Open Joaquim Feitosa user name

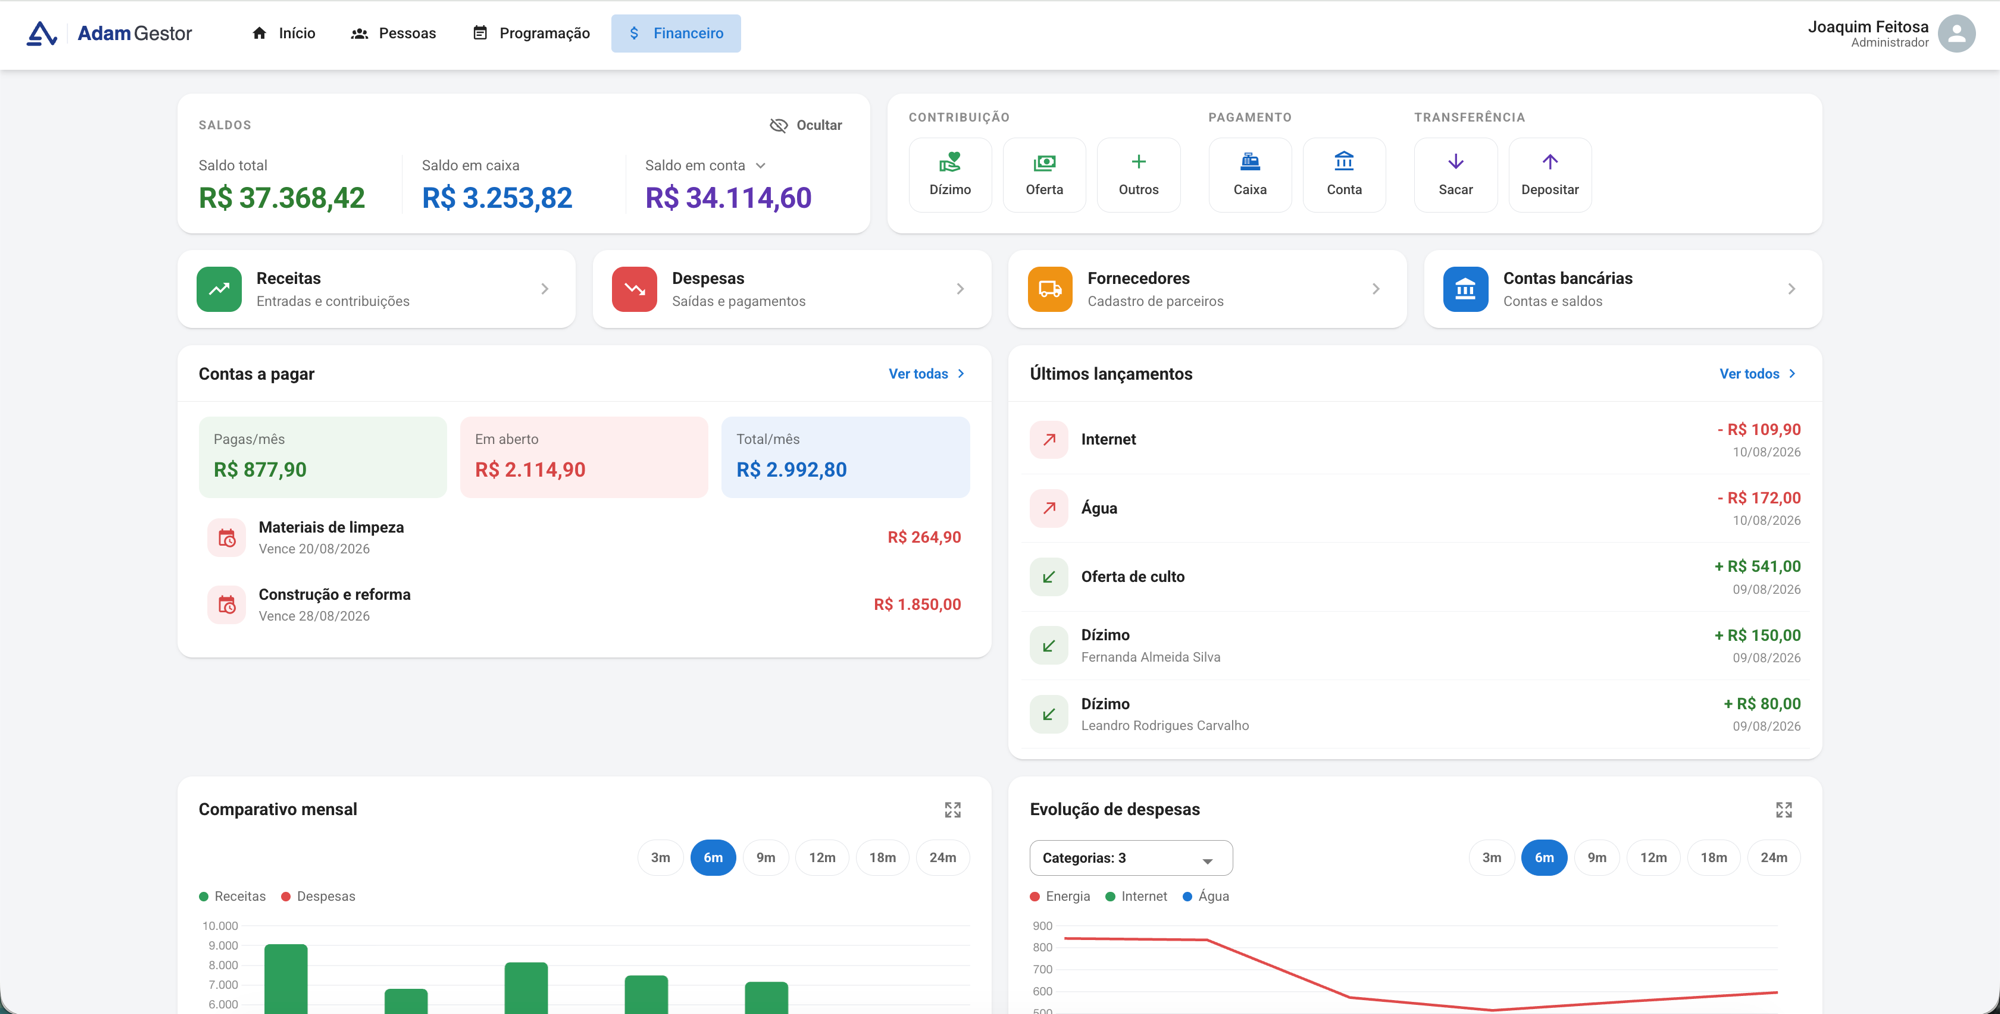click(1868, 27)
